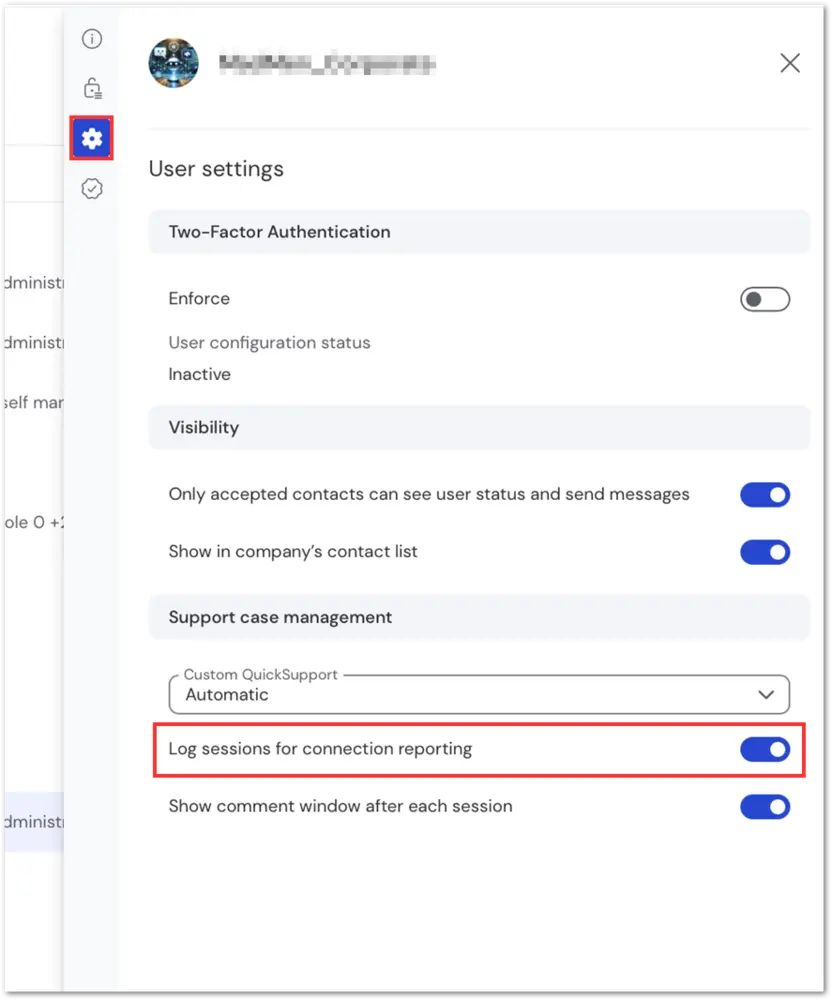This screenshot has height=1000, width=832.
Task: Click the 'ole 0 +' row in background list
Action: [34, 522]
